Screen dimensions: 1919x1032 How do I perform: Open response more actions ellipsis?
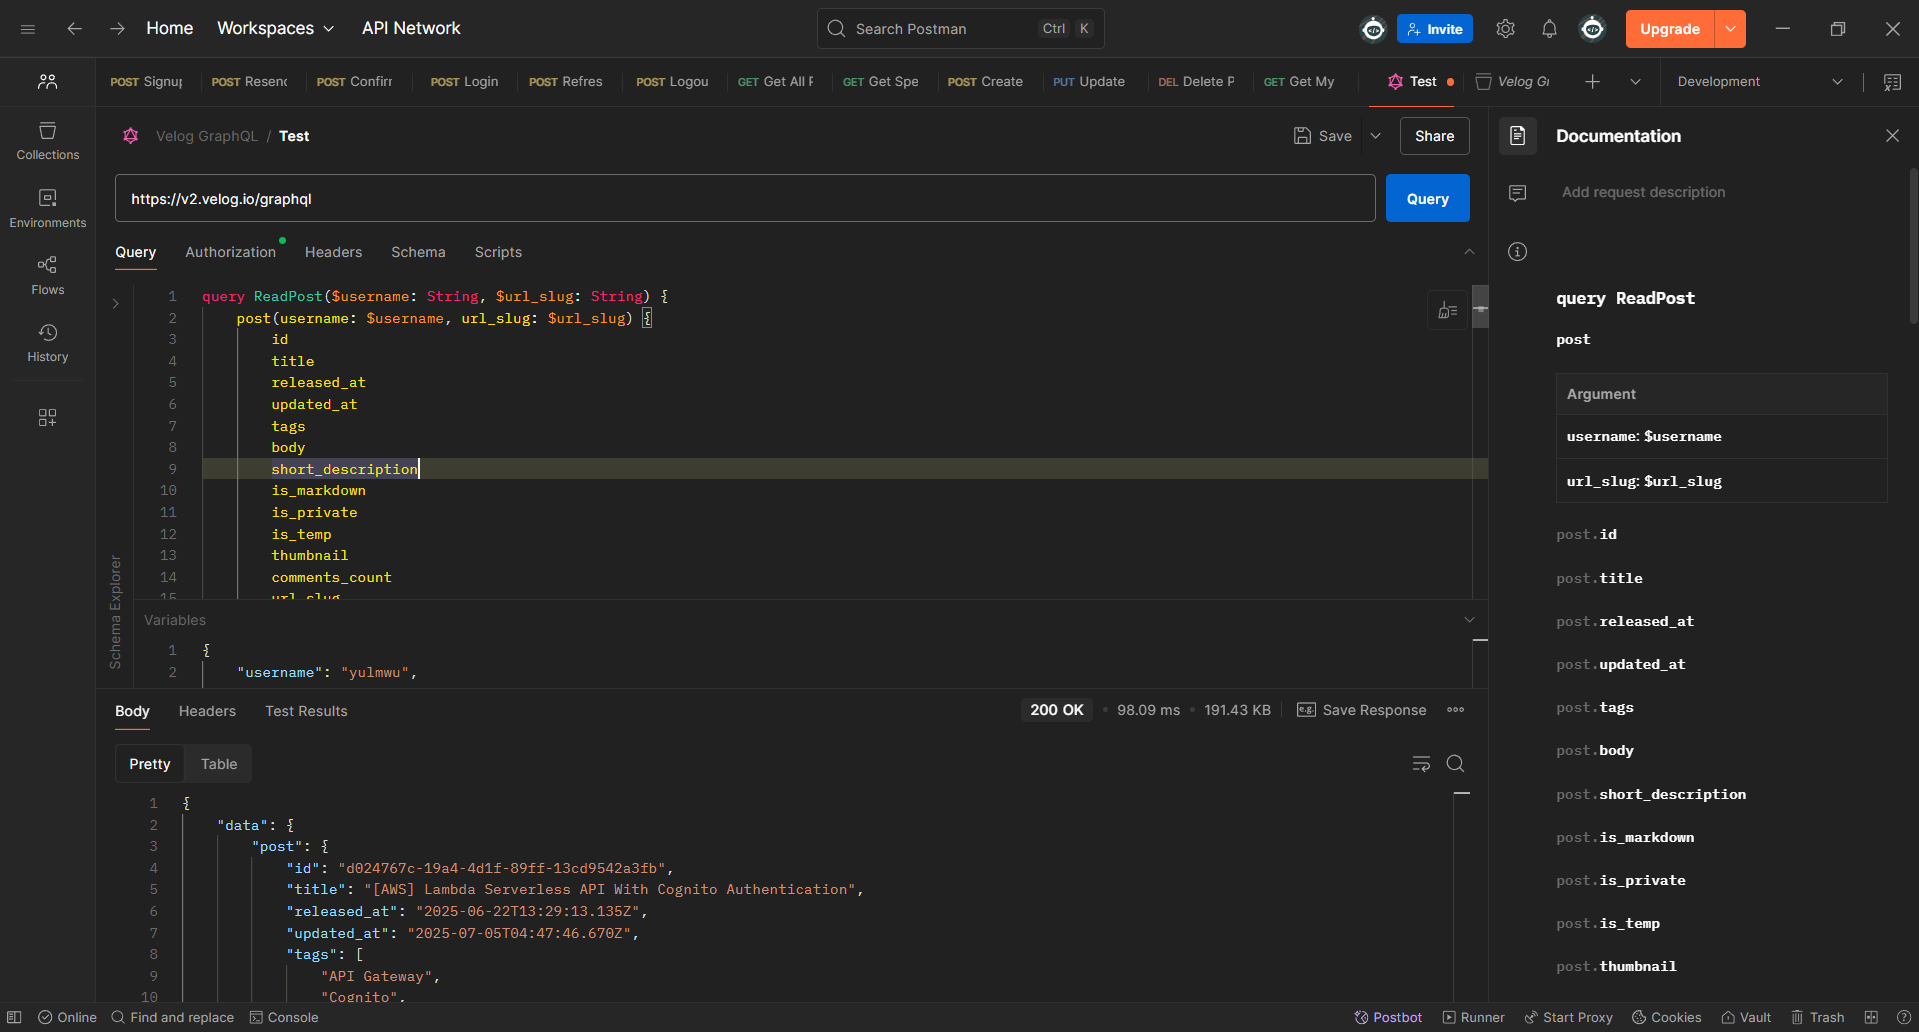(1455, 710)
